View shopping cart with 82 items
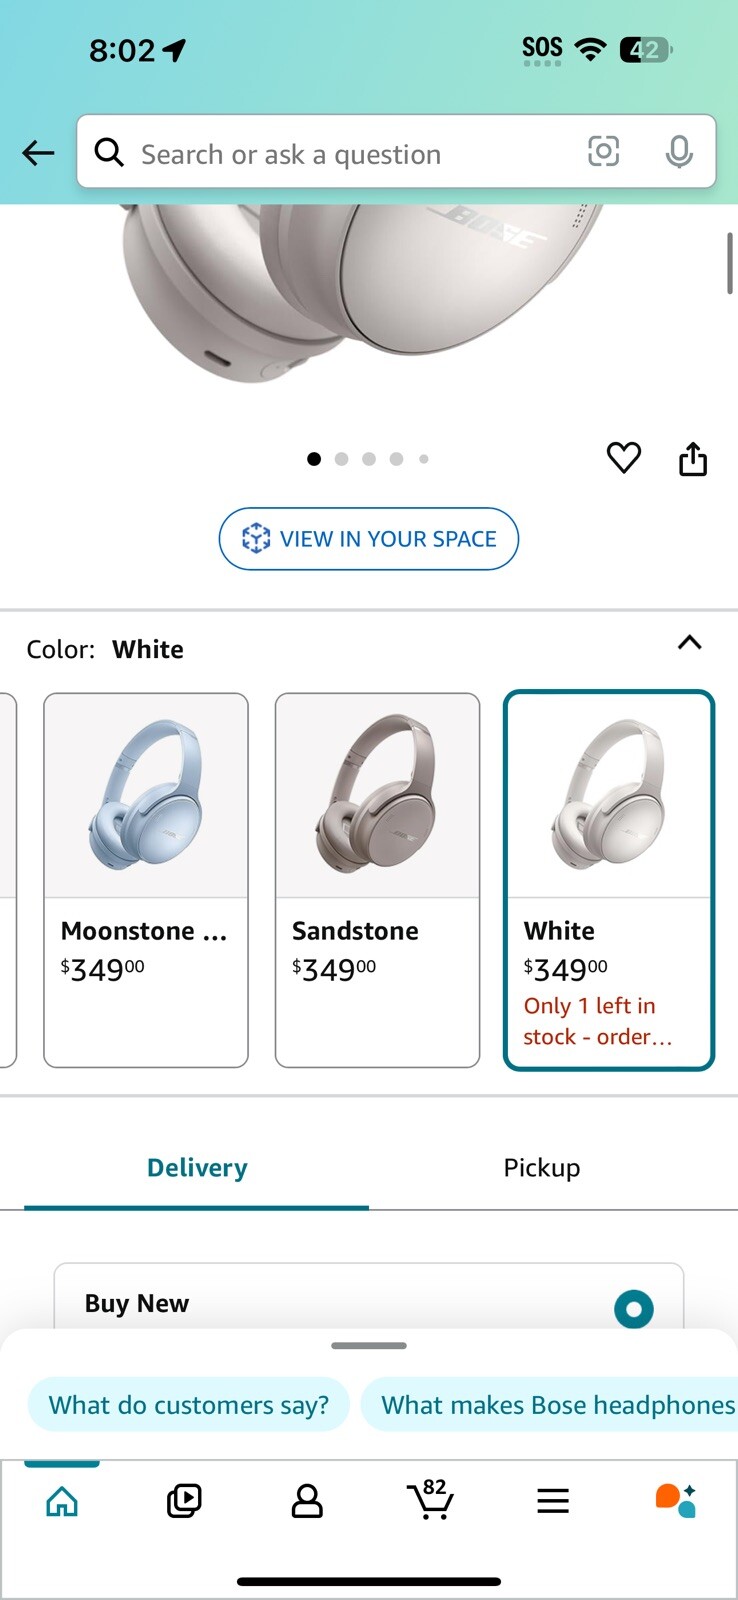738x1600 pixels. pyautogui.click(x=431, y=1500)
